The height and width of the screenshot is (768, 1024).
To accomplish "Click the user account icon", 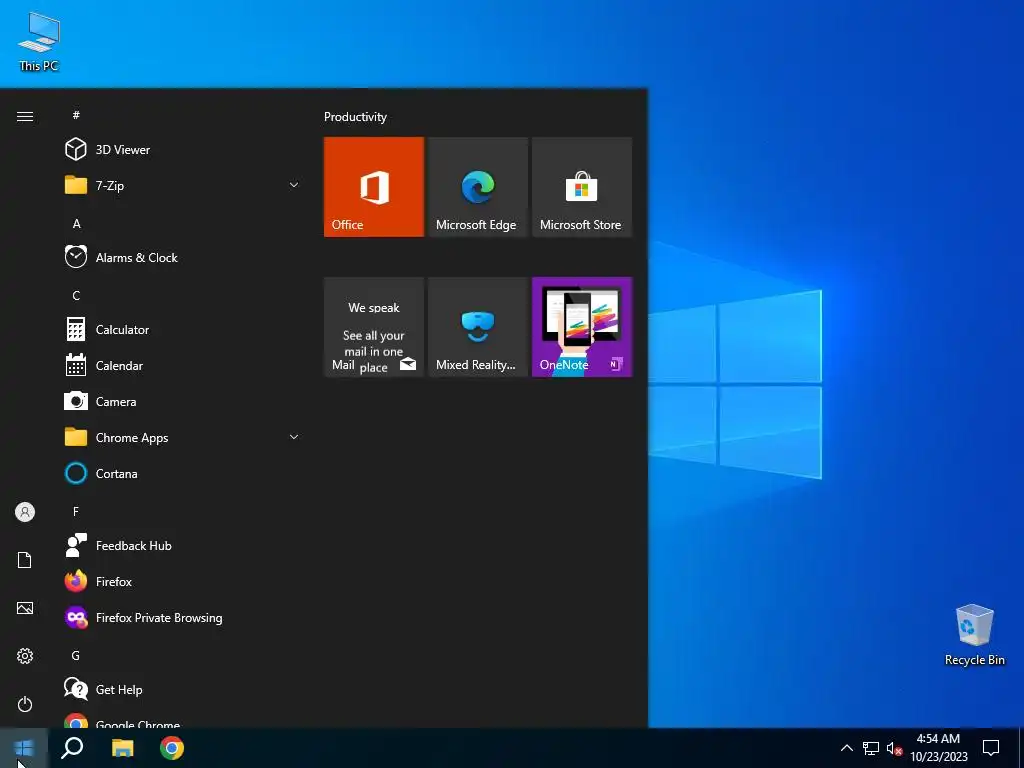I will (x=25, y=512).
